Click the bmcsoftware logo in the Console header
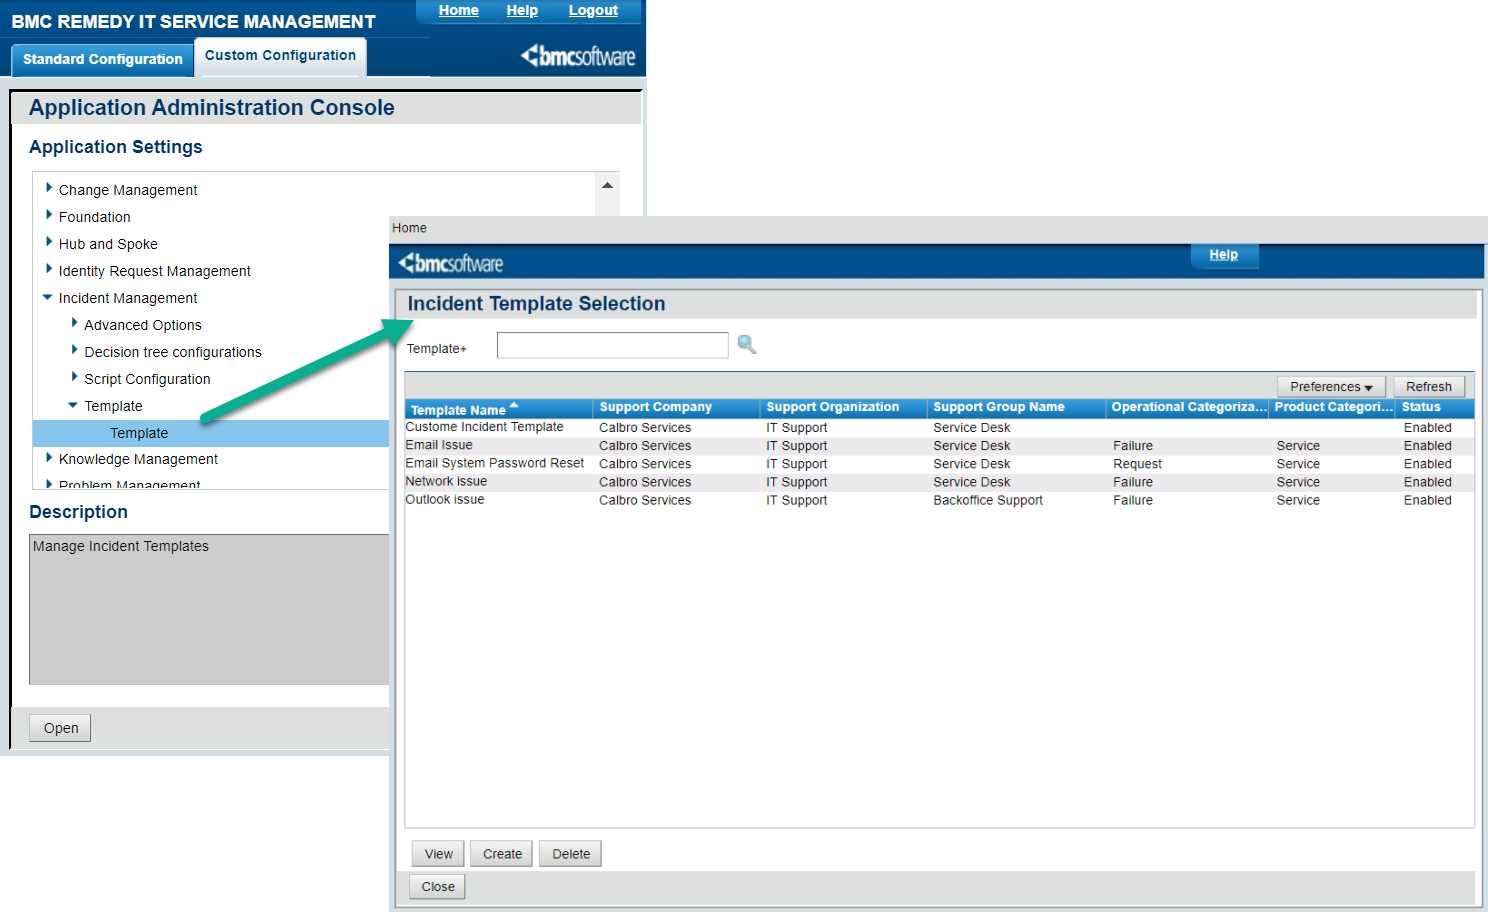 click(x=578, y=56)
